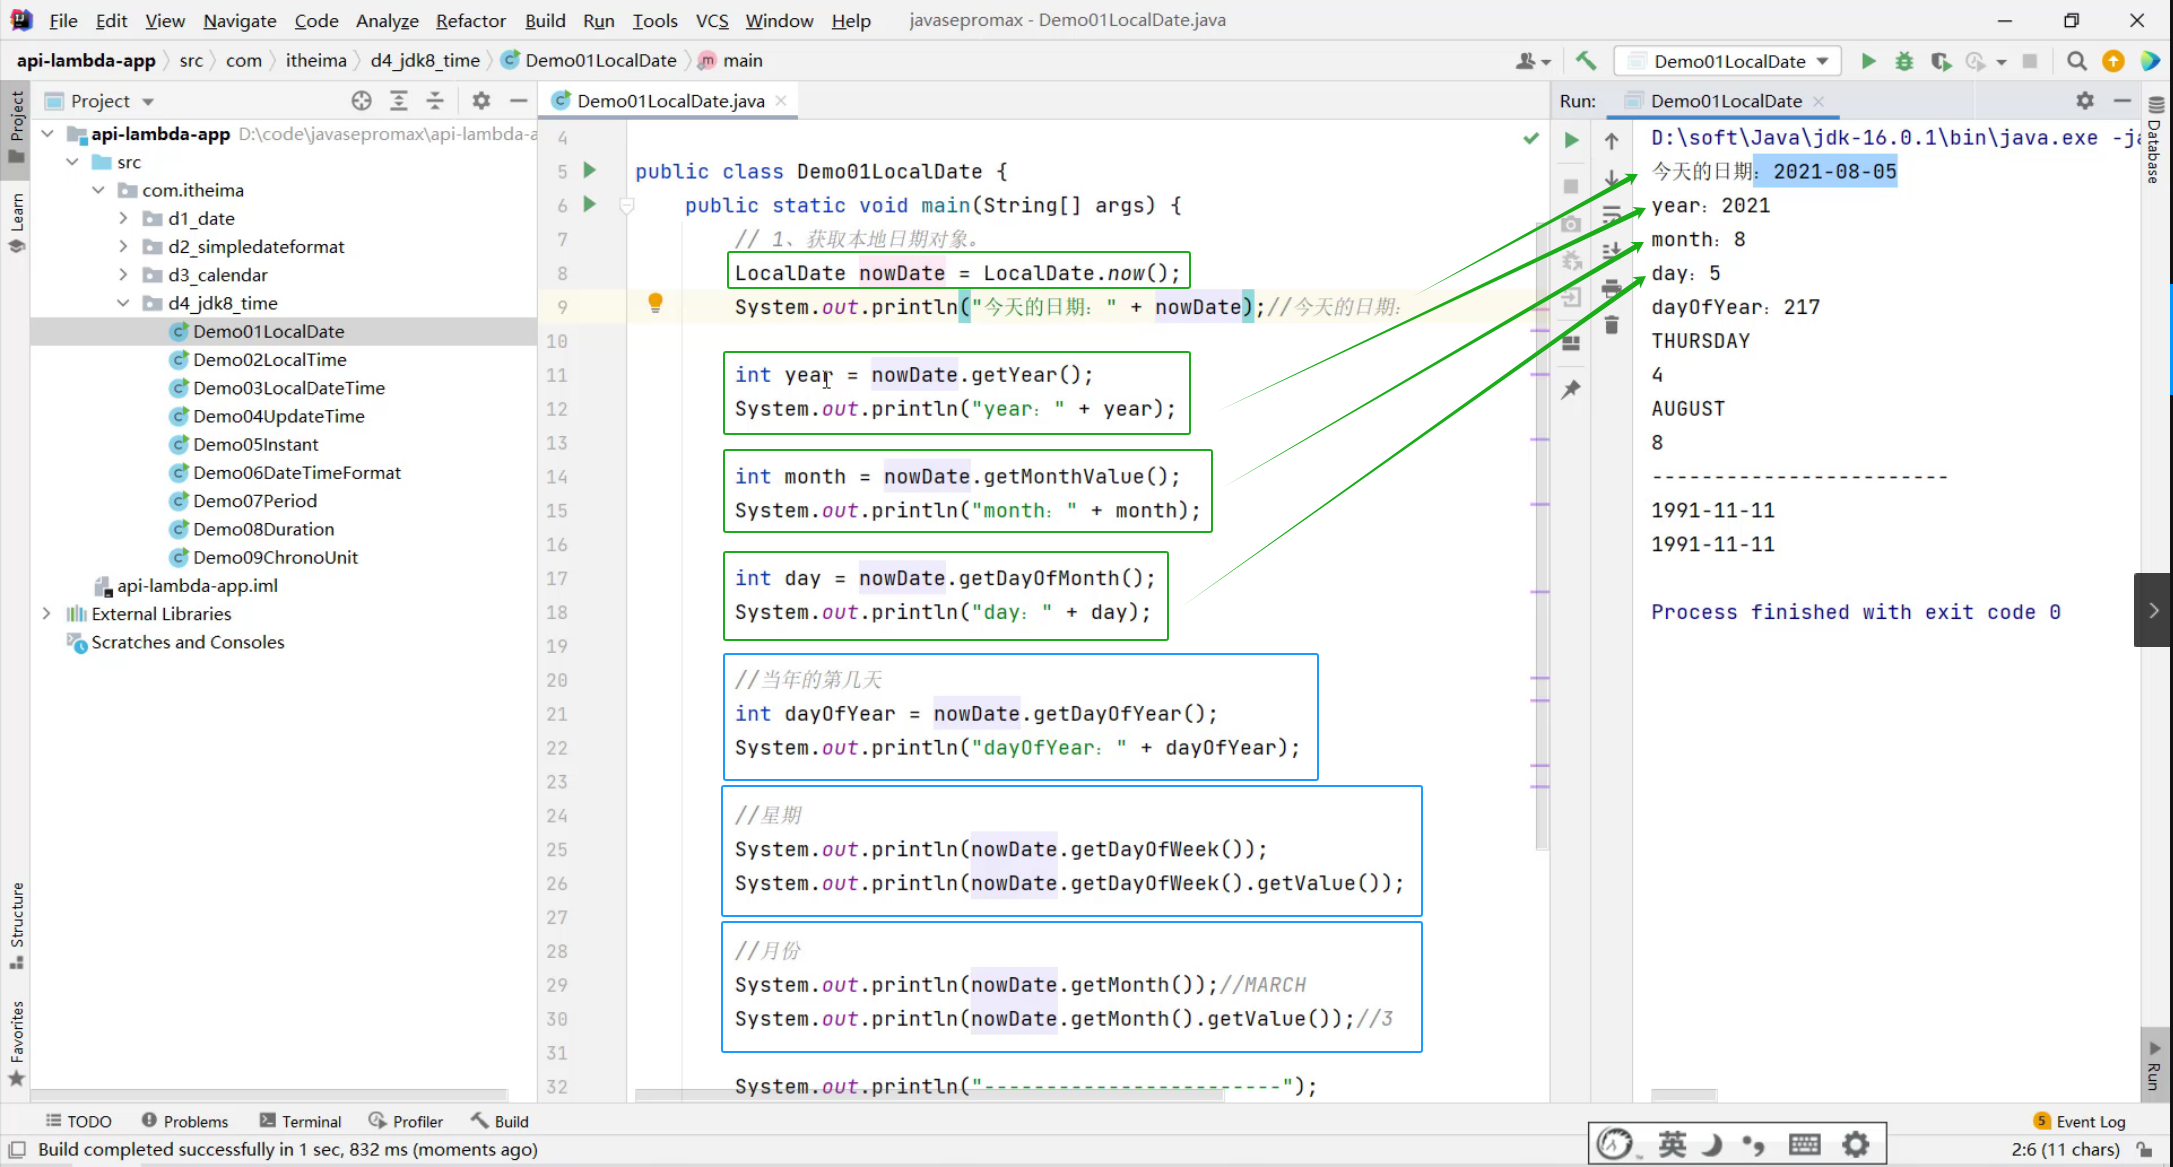Click the locate target icon in Project panel
The image size is (2173, 1167).
point(361,101)
